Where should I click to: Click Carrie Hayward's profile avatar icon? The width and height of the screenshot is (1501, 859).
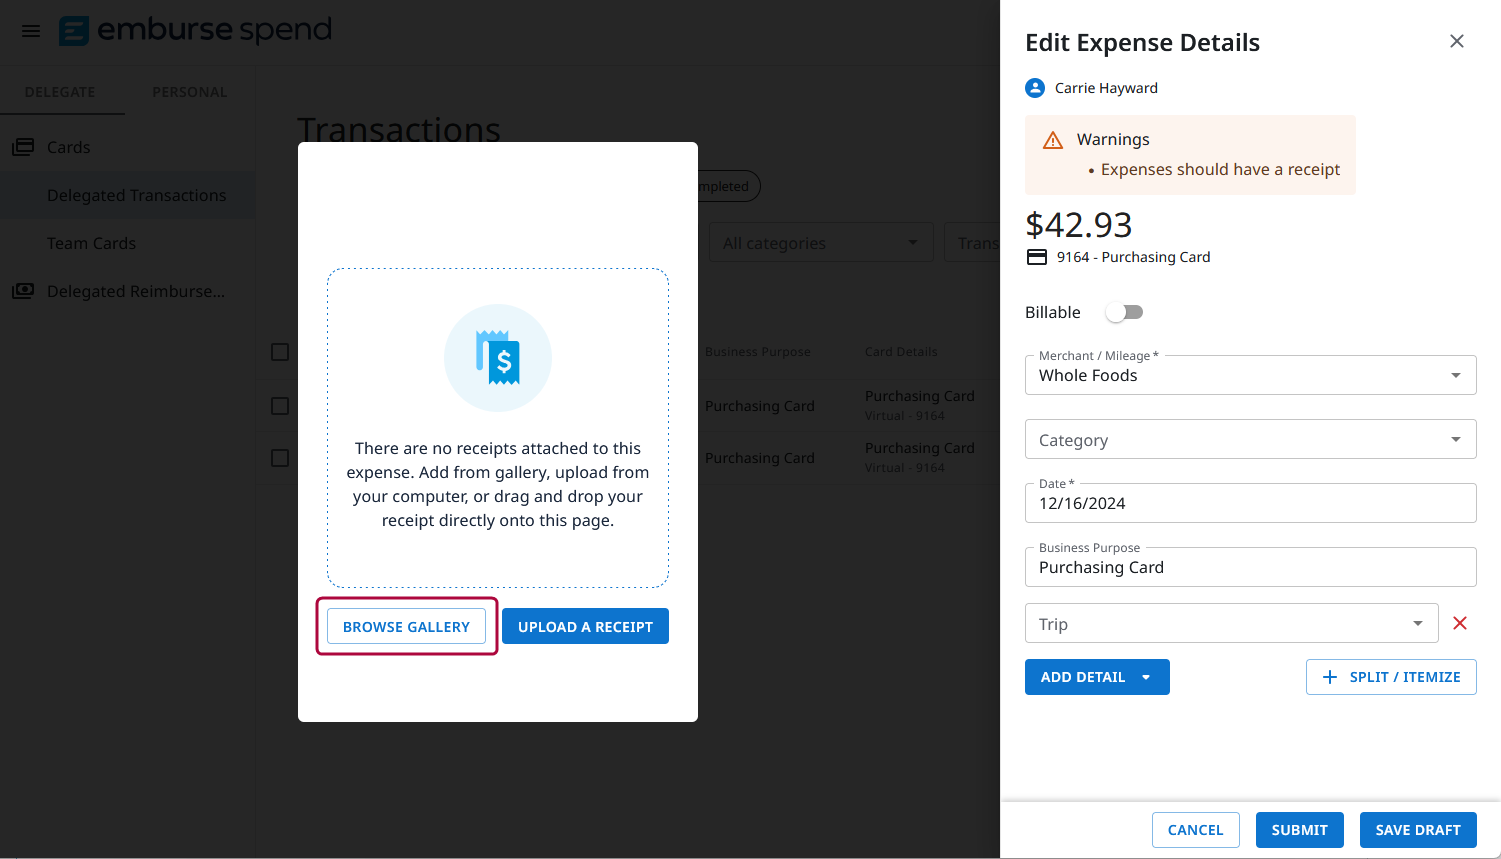pos(1034,88)
